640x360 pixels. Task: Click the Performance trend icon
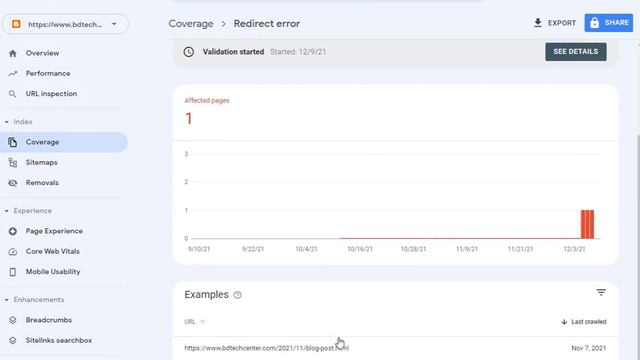(x=13, y=73)
